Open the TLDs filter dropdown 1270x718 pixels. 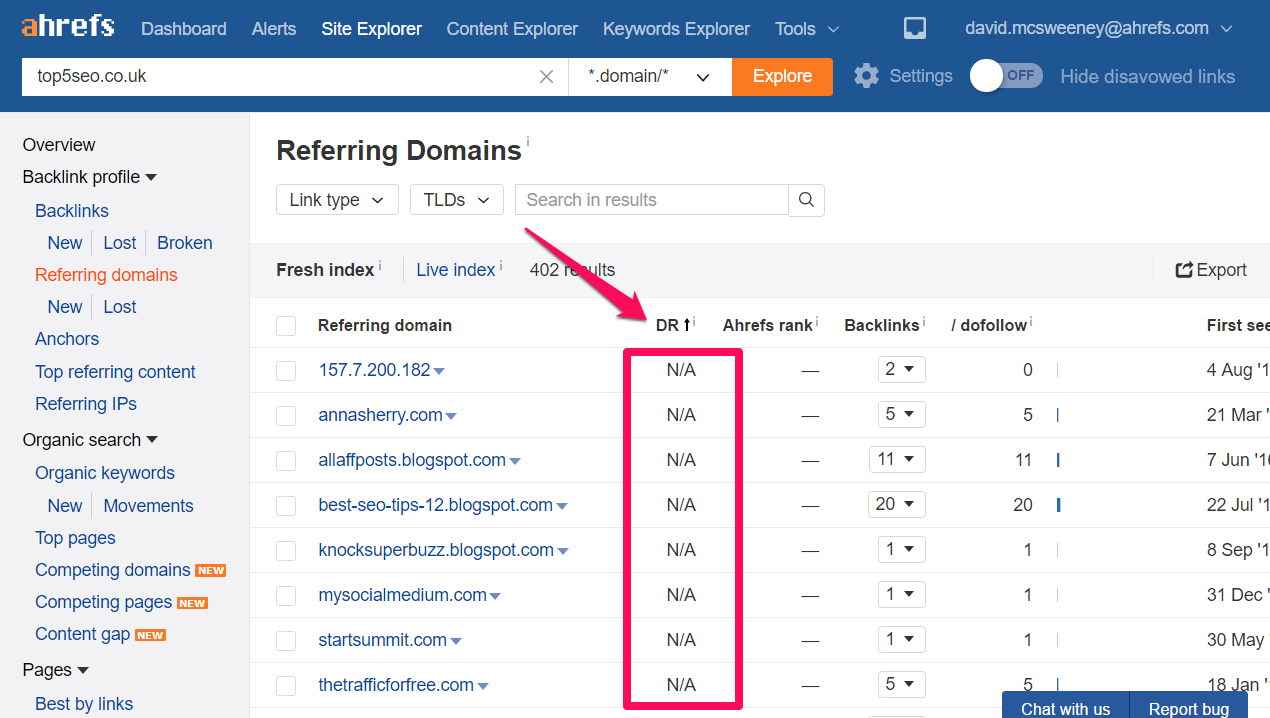tap(456, 199)
